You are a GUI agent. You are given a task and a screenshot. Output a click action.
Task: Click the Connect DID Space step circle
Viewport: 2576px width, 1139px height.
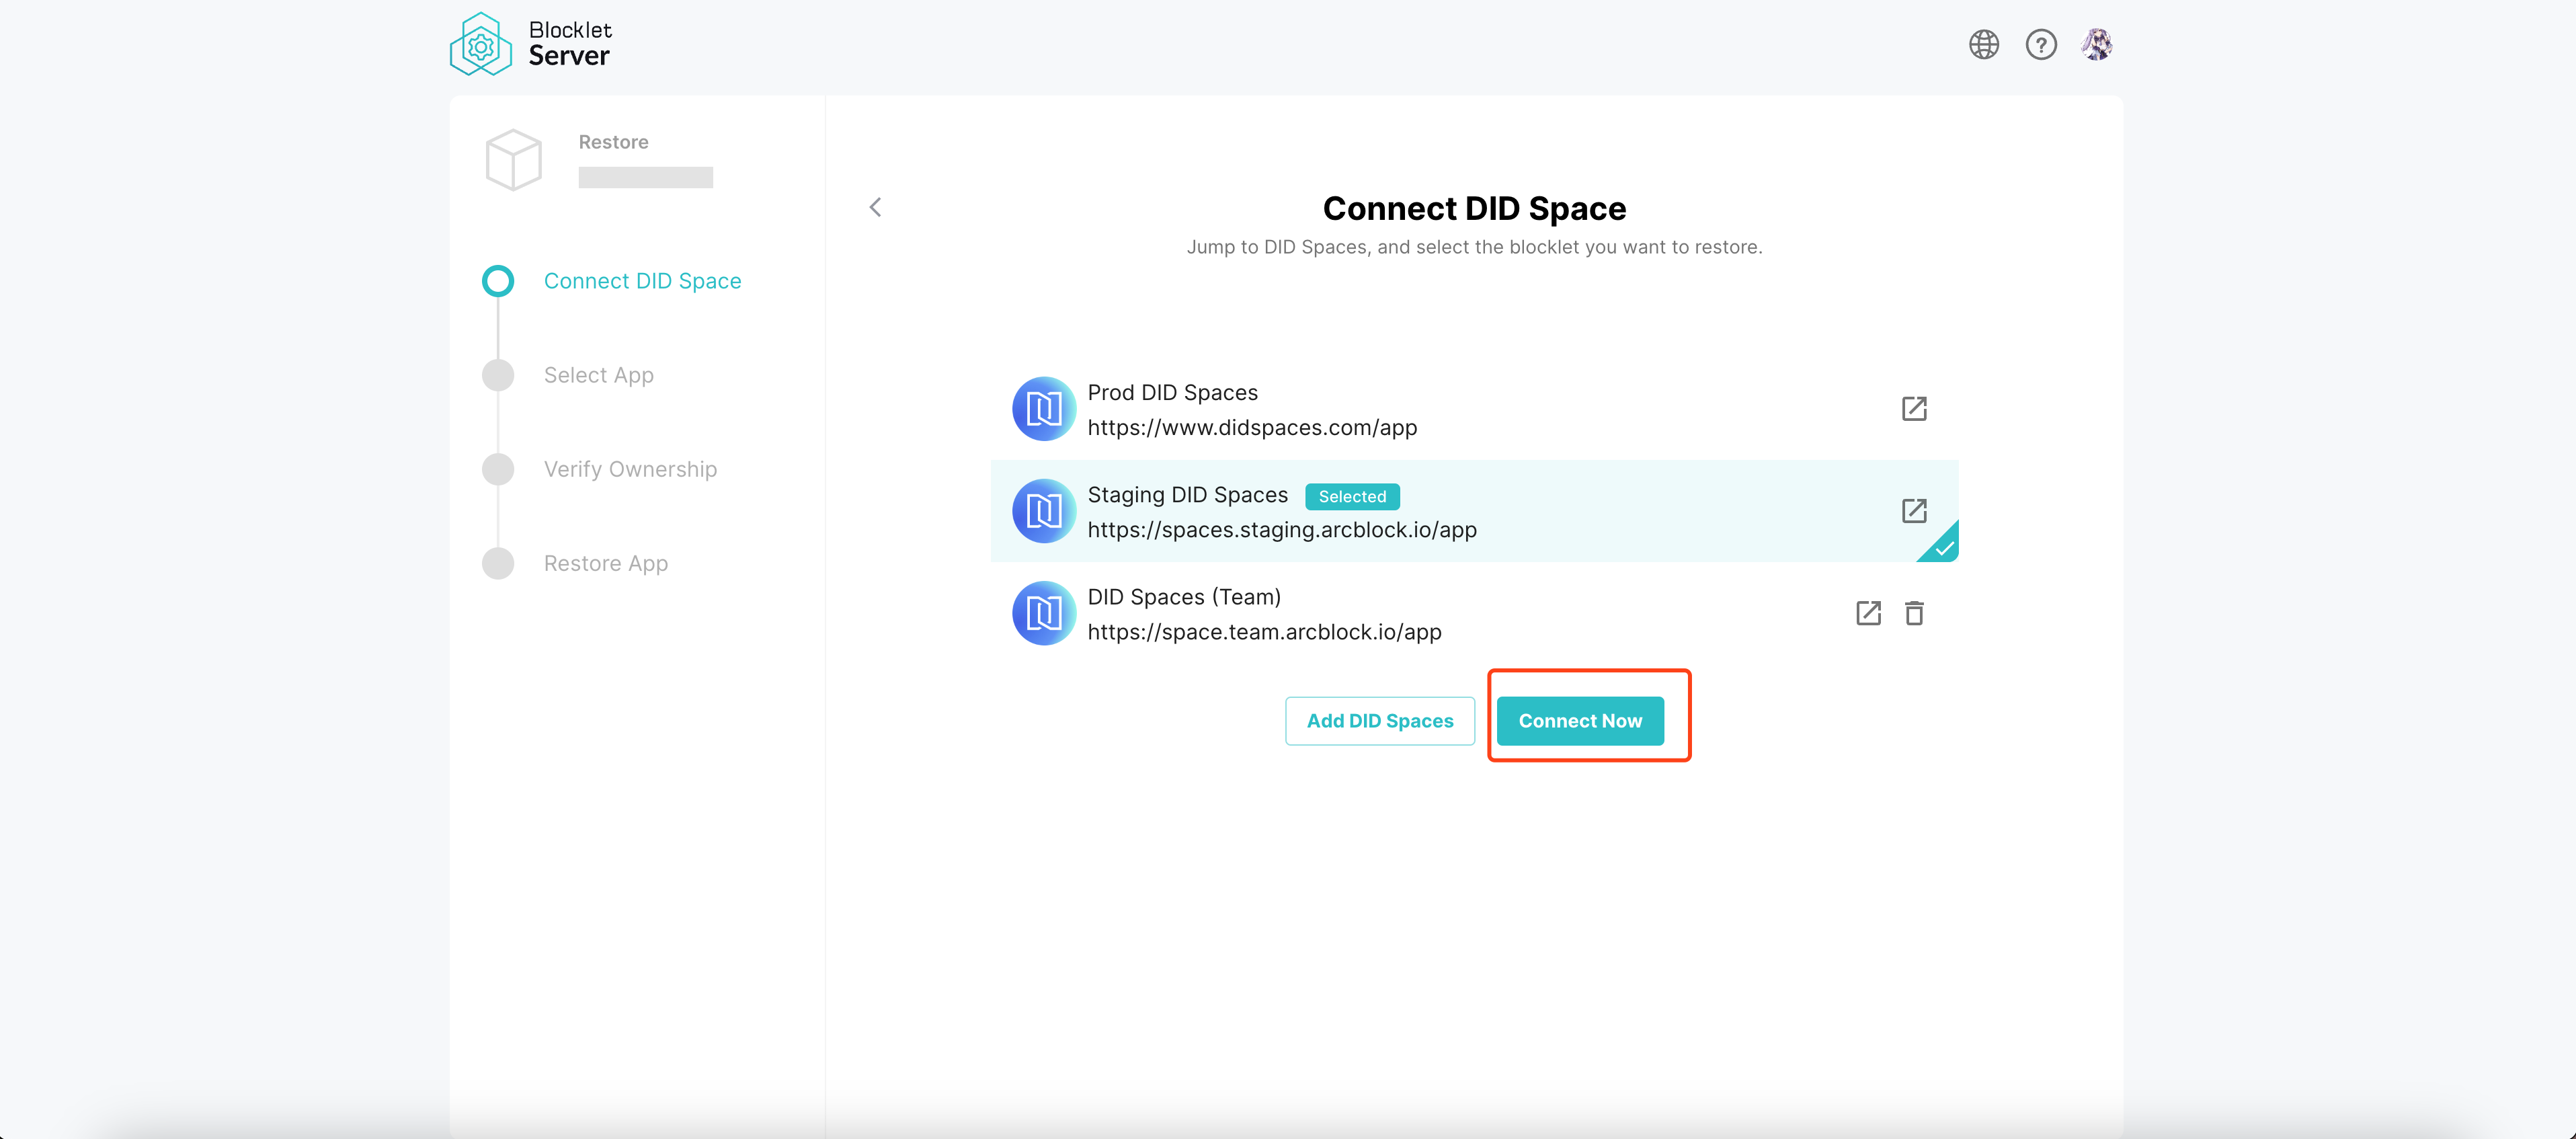(498, 281)
